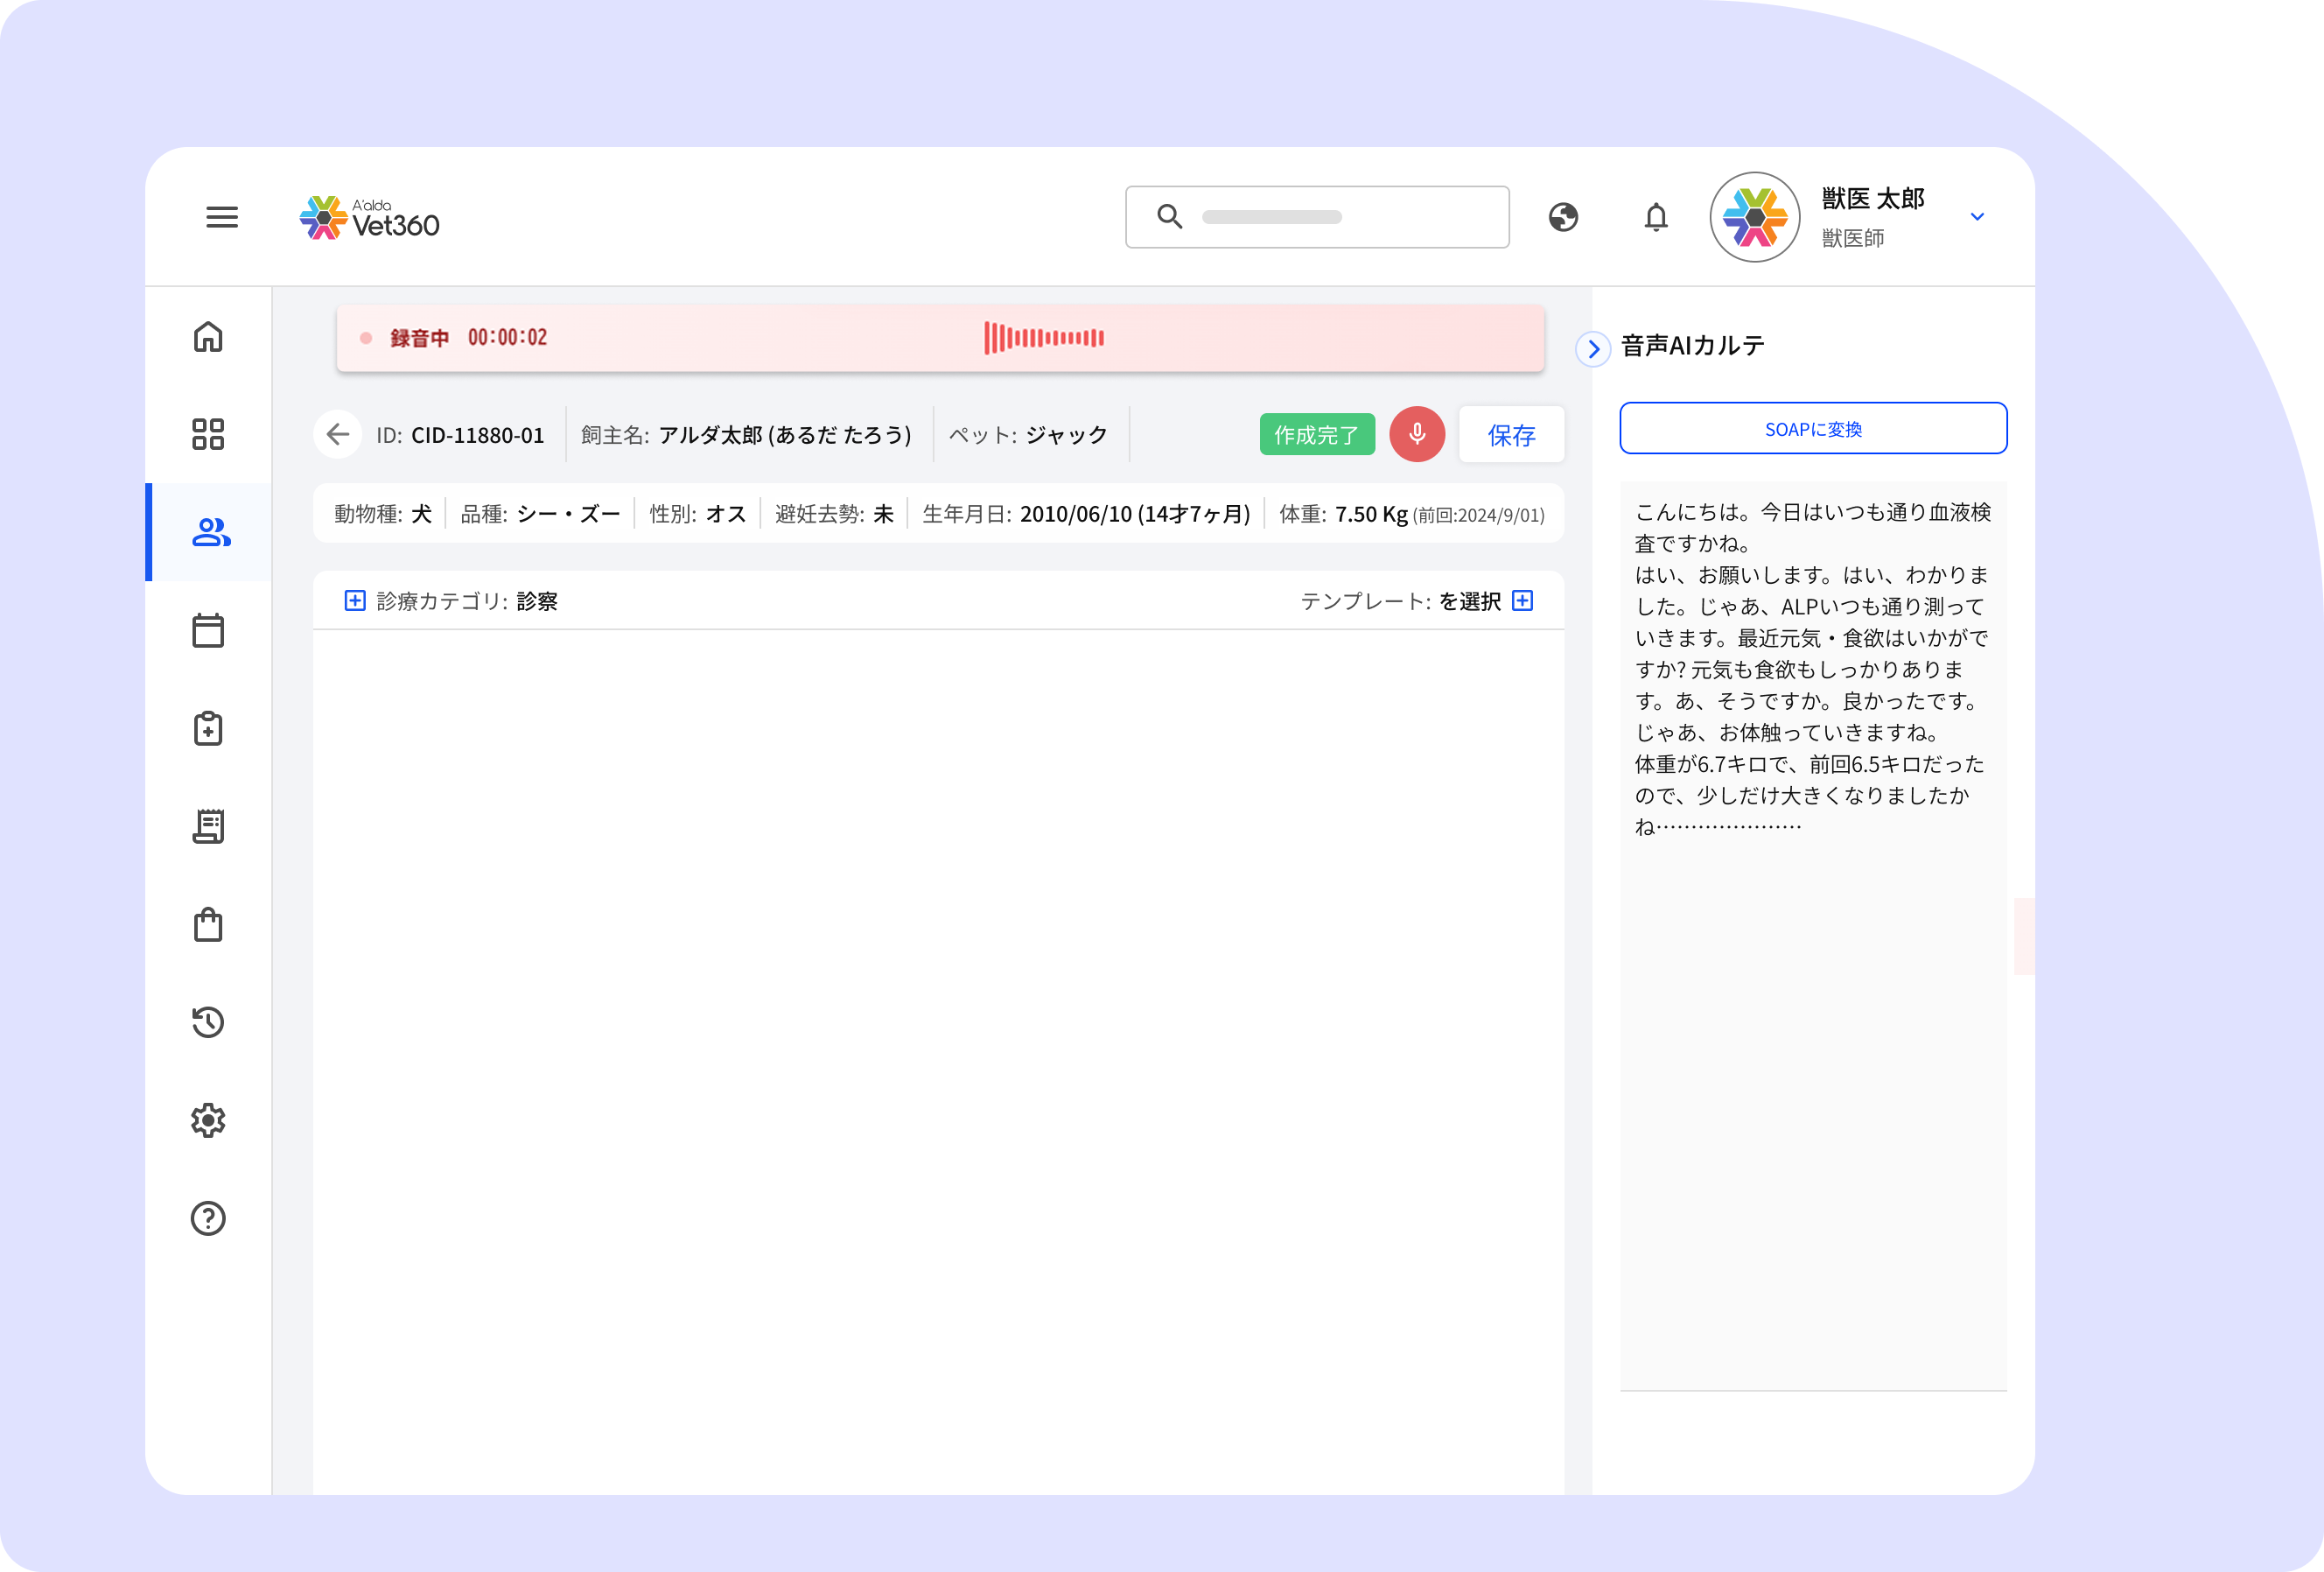2324x1572 pixels.
Task: Click the back arrow beside the ID
Action: [338, 434]
